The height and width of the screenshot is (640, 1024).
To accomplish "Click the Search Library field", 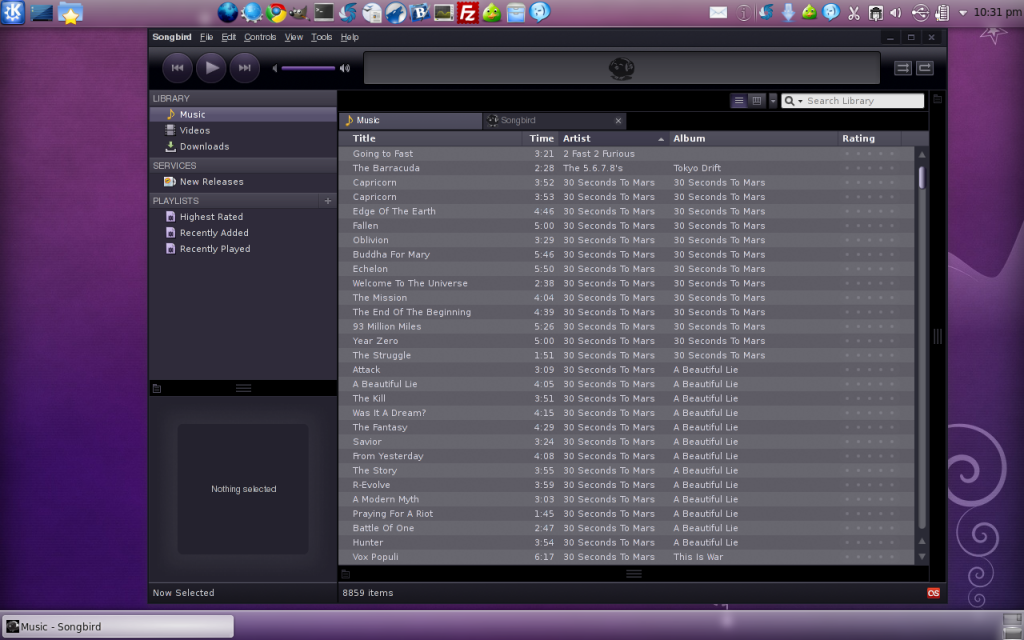I will [x=863, y=101].
